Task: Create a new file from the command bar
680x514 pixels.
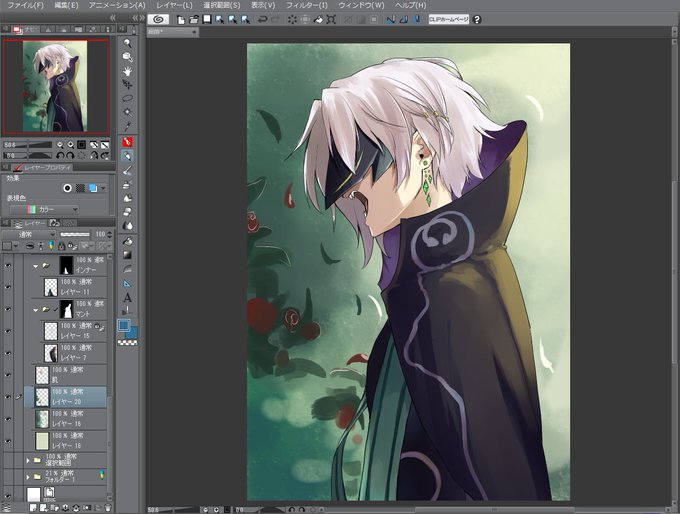Action: coord(181,20)
